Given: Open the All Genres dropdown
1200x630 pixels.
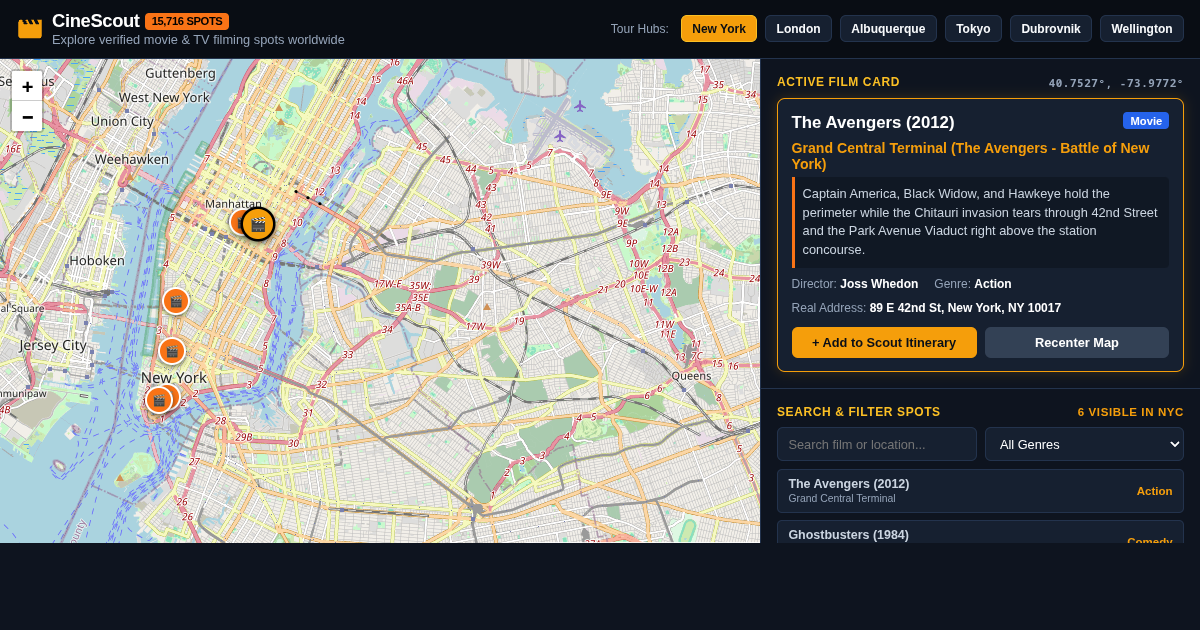Looking at the screenshot, I should (1084, 444).
